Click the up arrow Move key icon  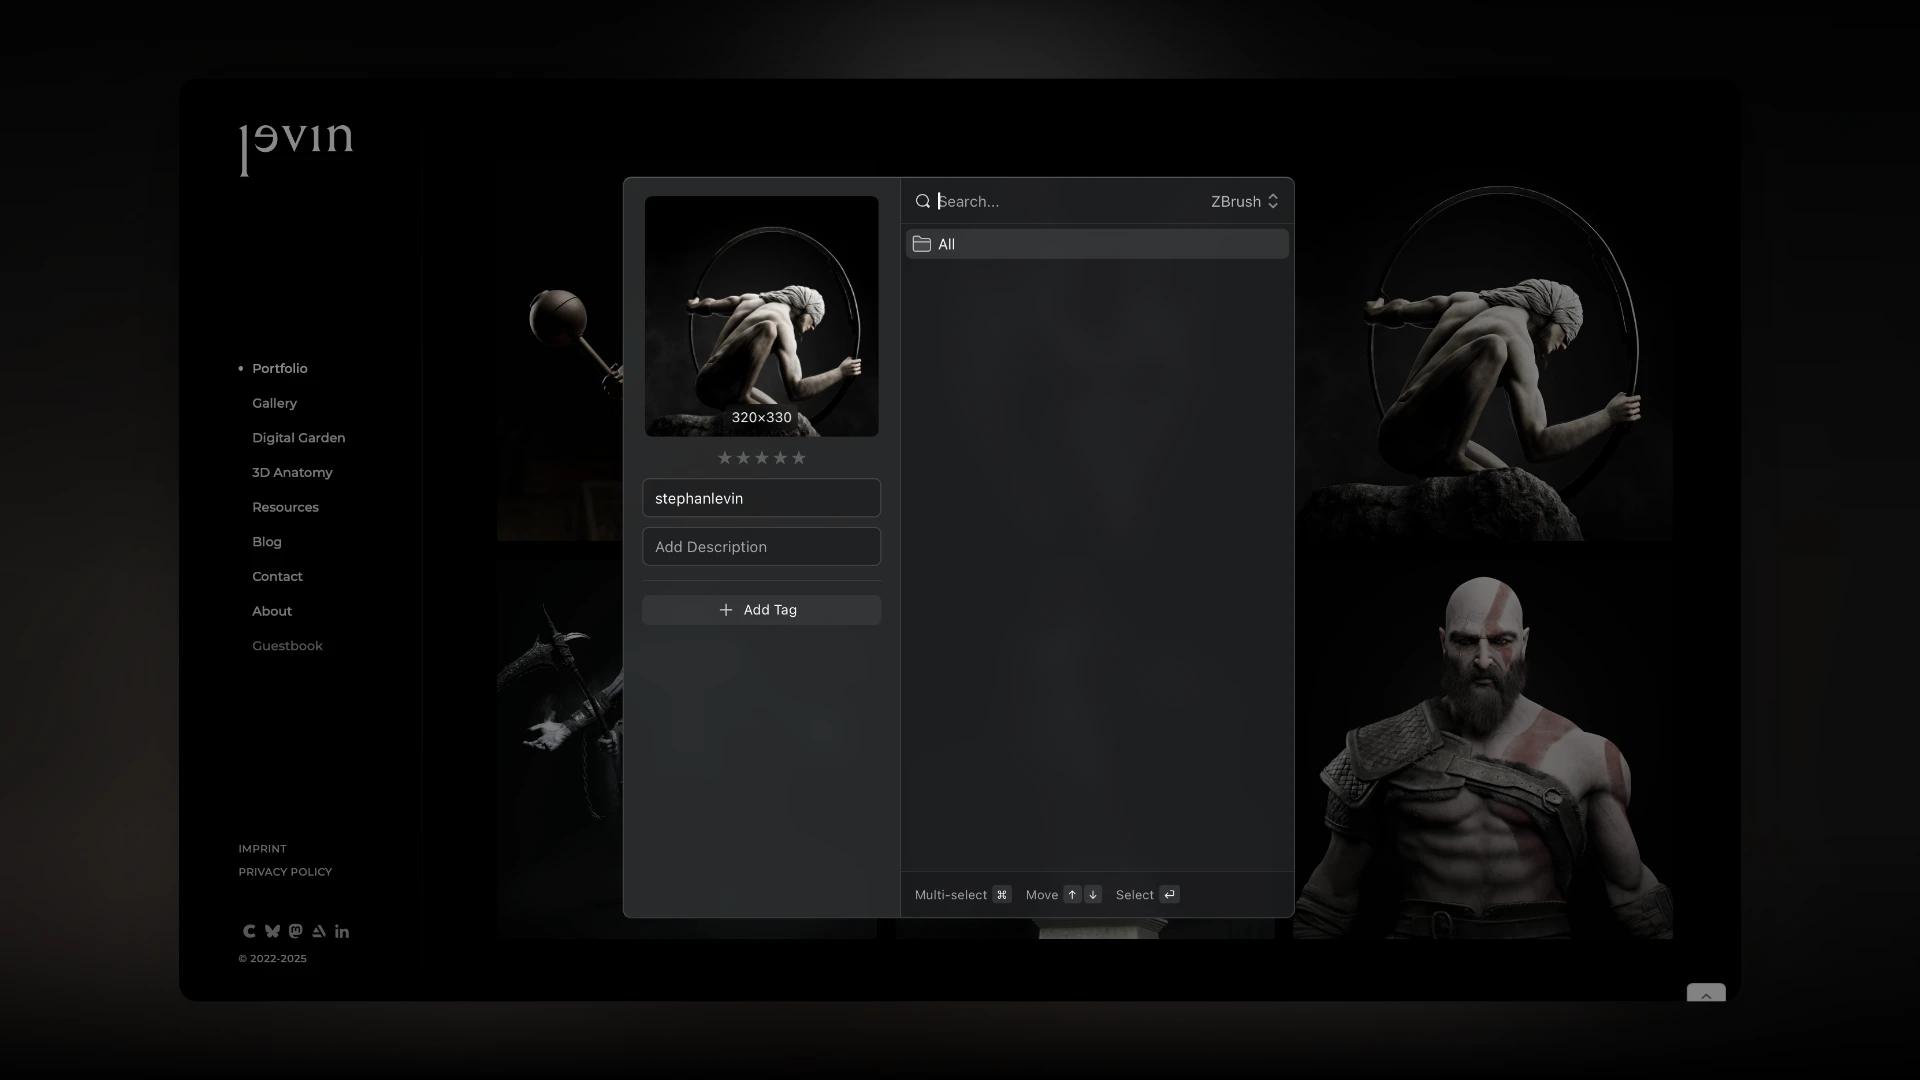1072,895
